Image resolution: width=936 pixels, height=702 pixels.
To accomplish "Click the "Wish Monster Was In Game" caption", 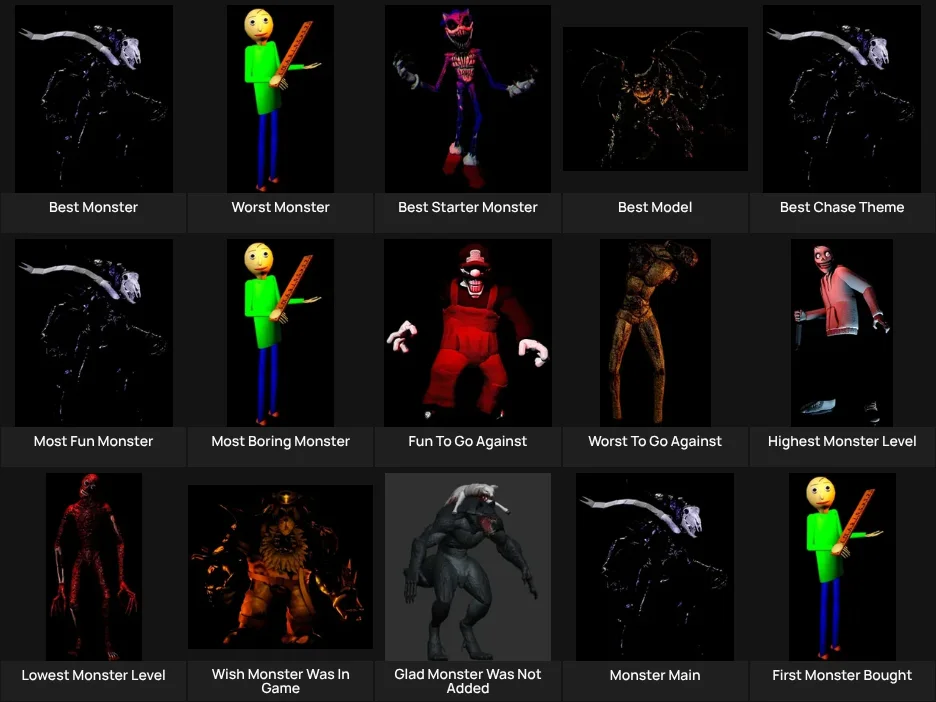I will [x=281, y=681].
